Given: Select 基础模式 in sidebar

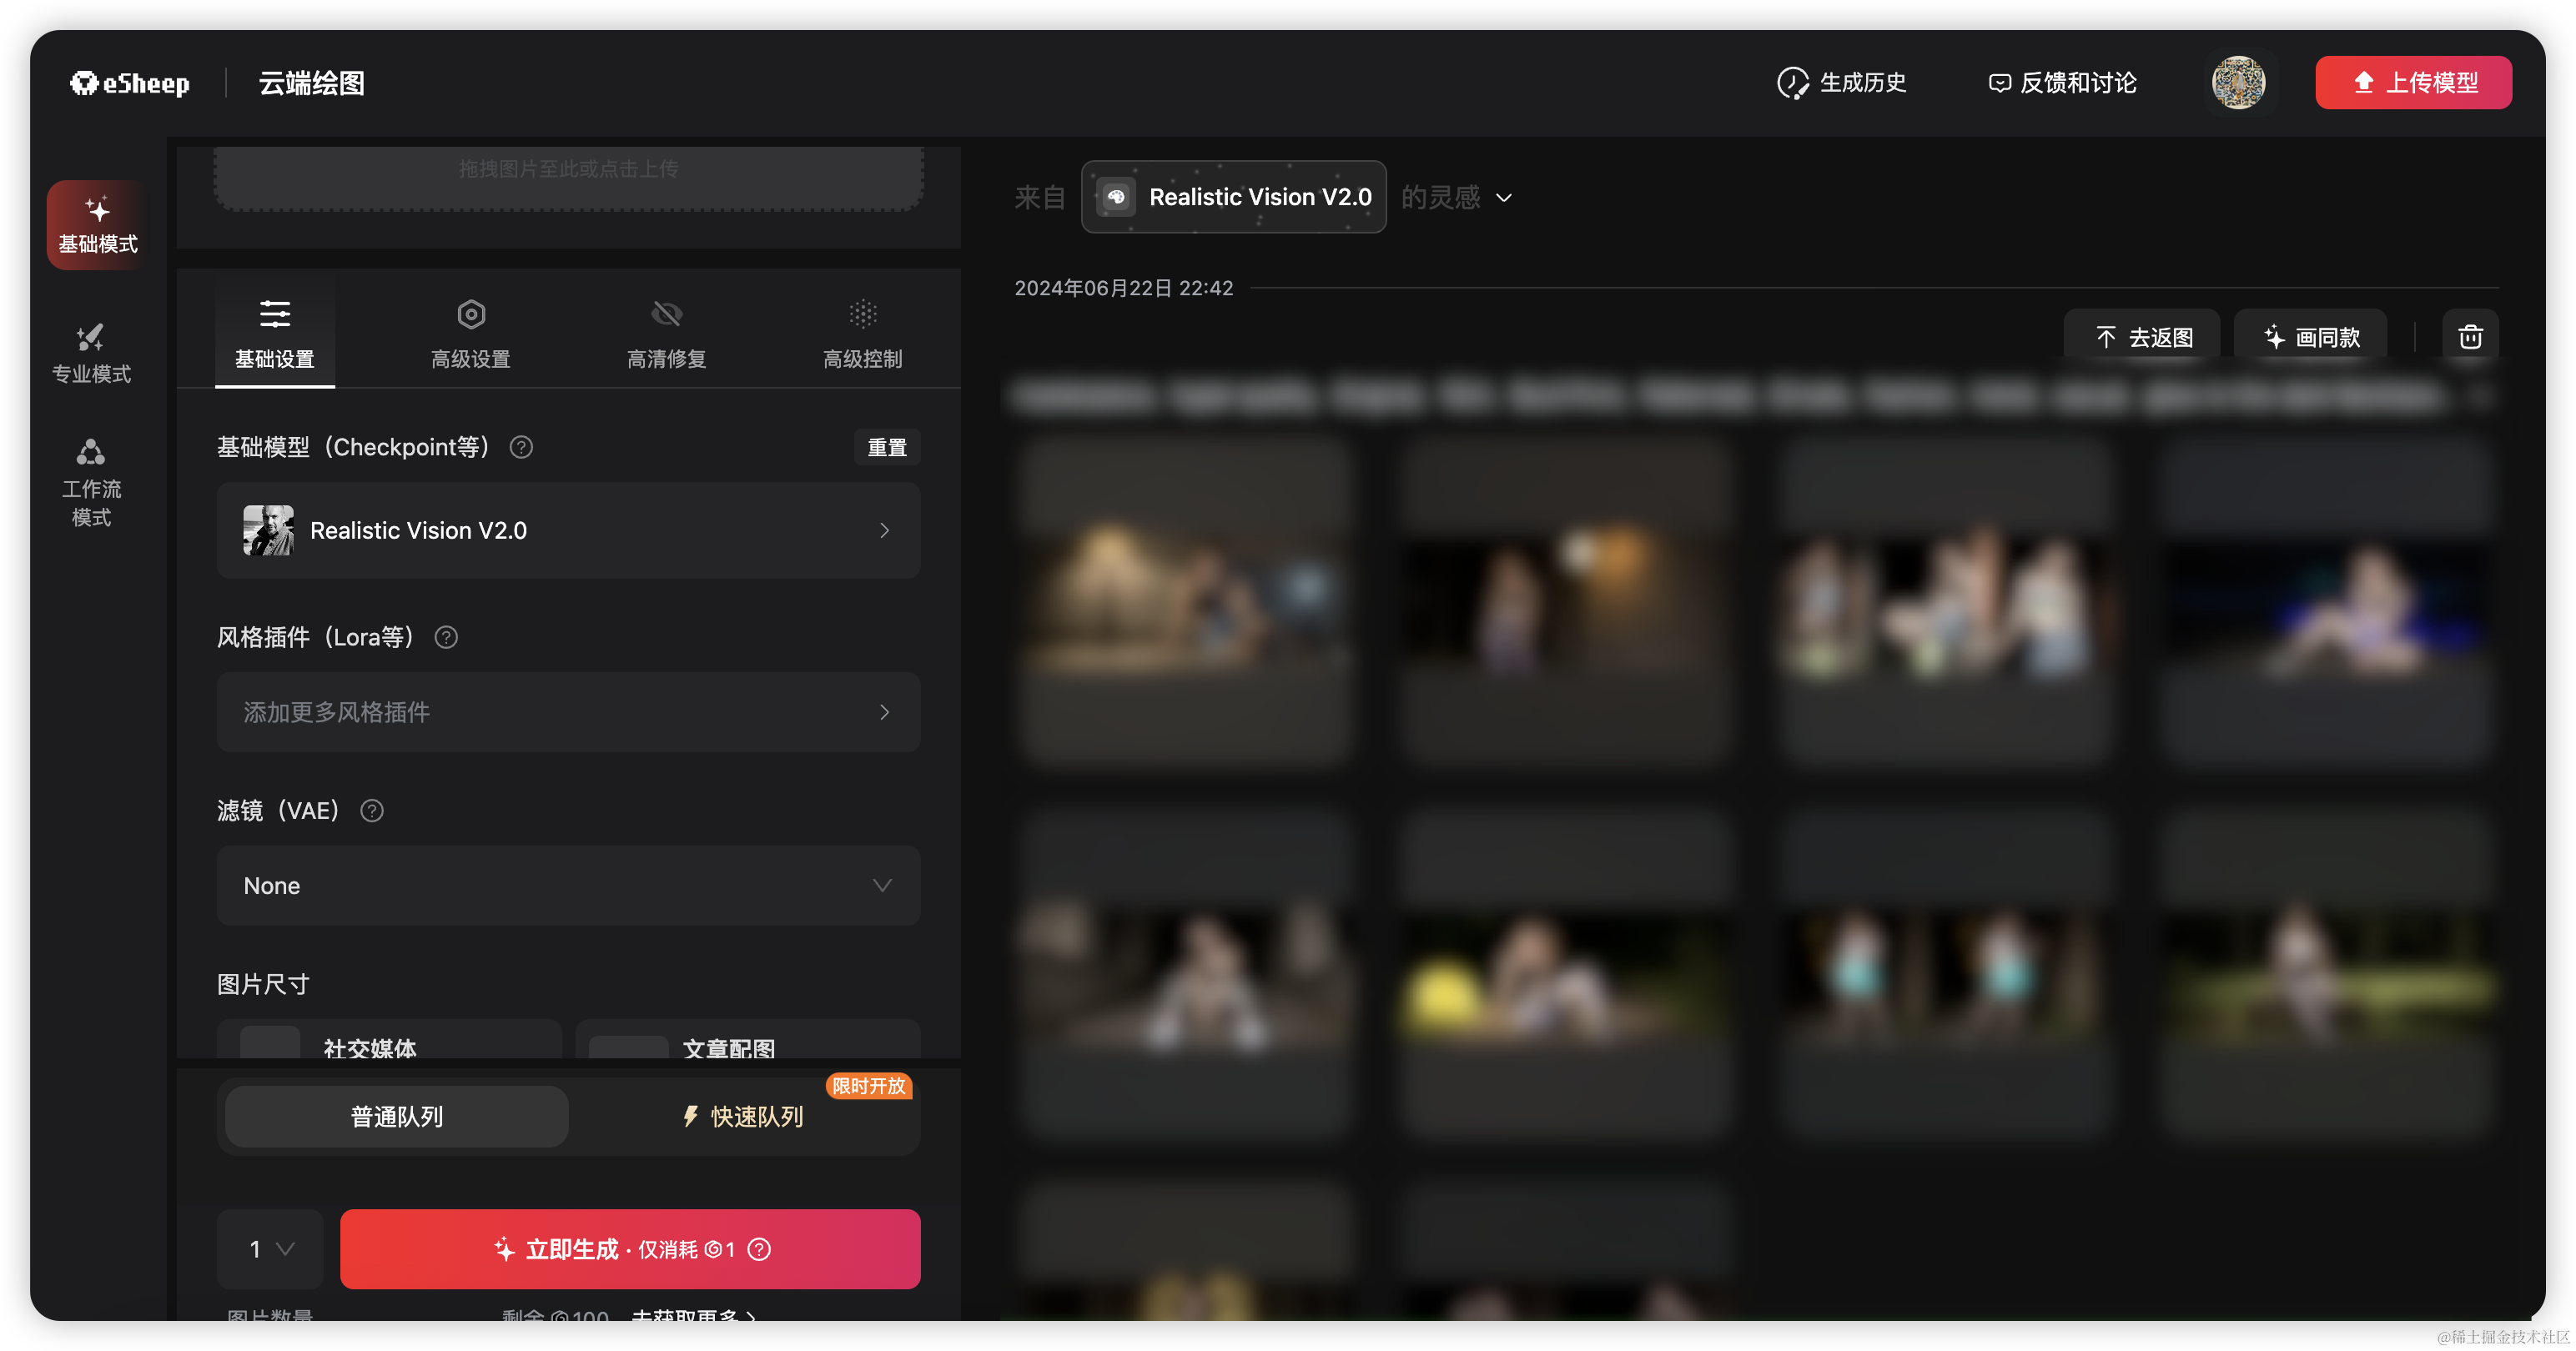Looking at the screenshot, I should tap(97, 225).
